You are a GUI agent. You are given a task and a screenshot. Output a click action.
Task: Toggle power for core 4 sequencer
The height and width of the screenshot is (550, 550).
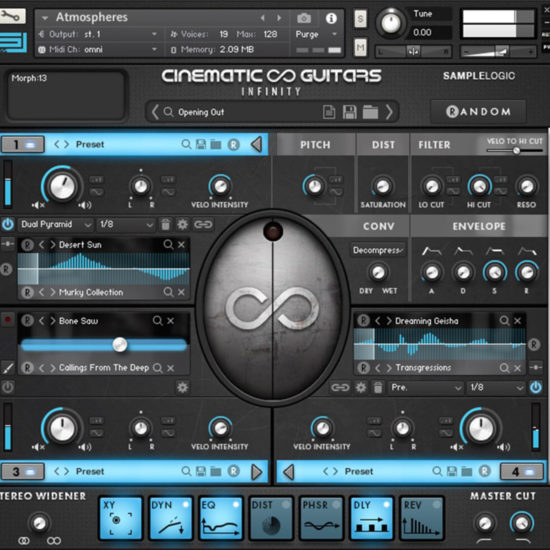[x=536, y=387]
